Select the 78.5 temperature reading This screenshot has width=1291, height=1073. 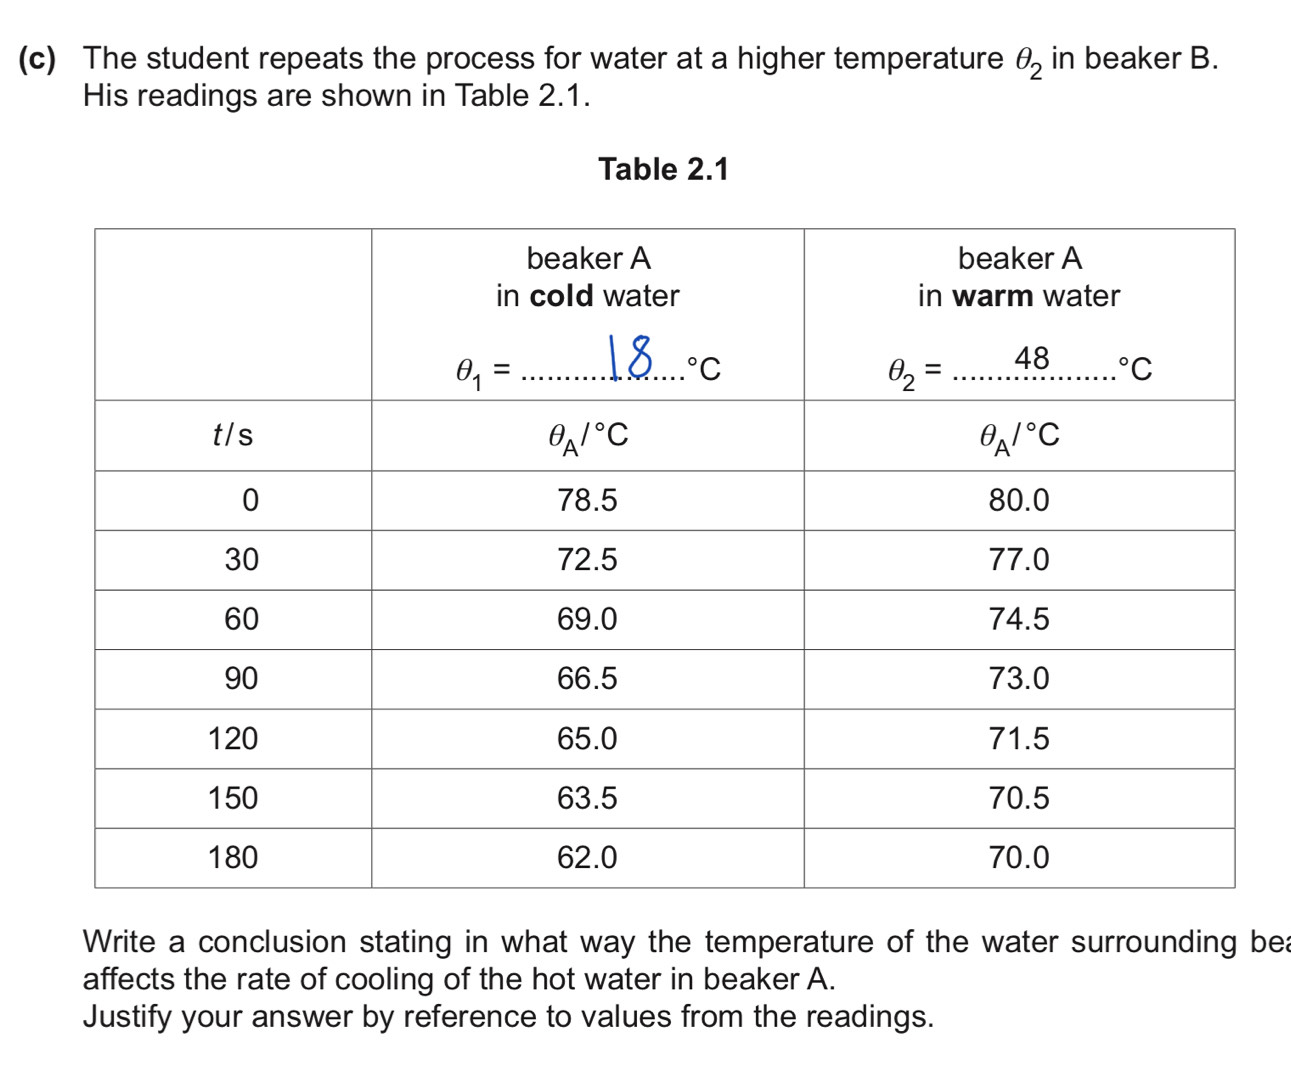587,500
